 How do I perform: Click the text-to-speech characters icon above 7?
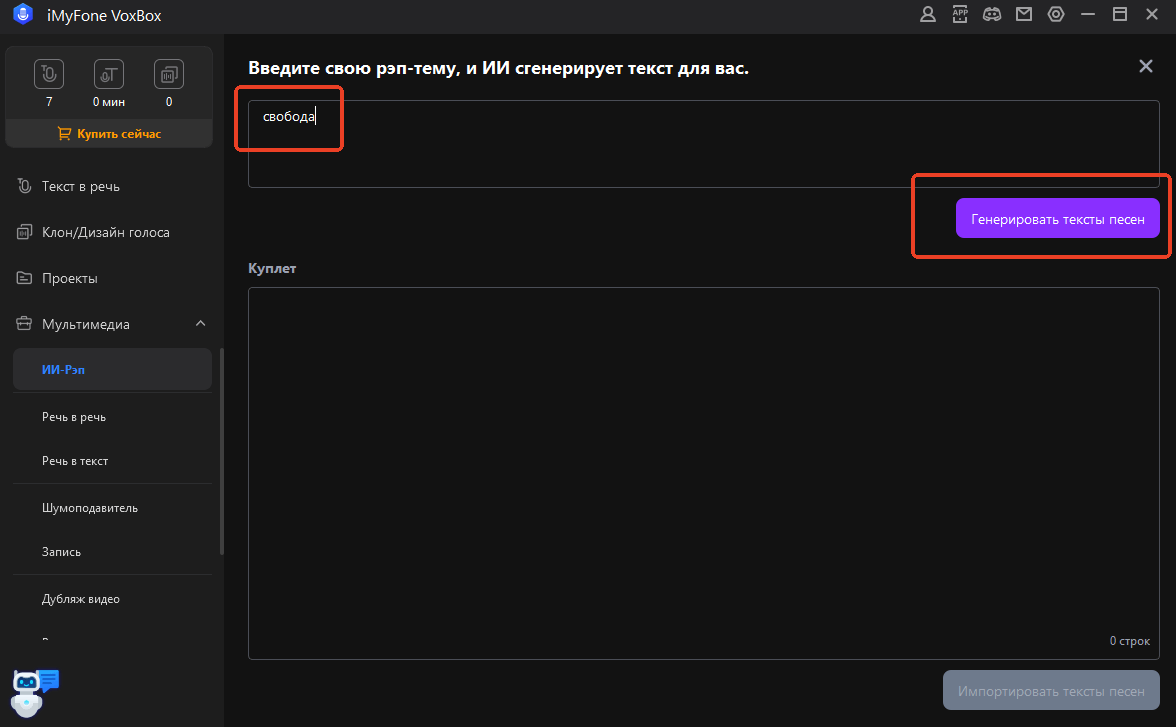pyautogui.click(x=49, y=74)
